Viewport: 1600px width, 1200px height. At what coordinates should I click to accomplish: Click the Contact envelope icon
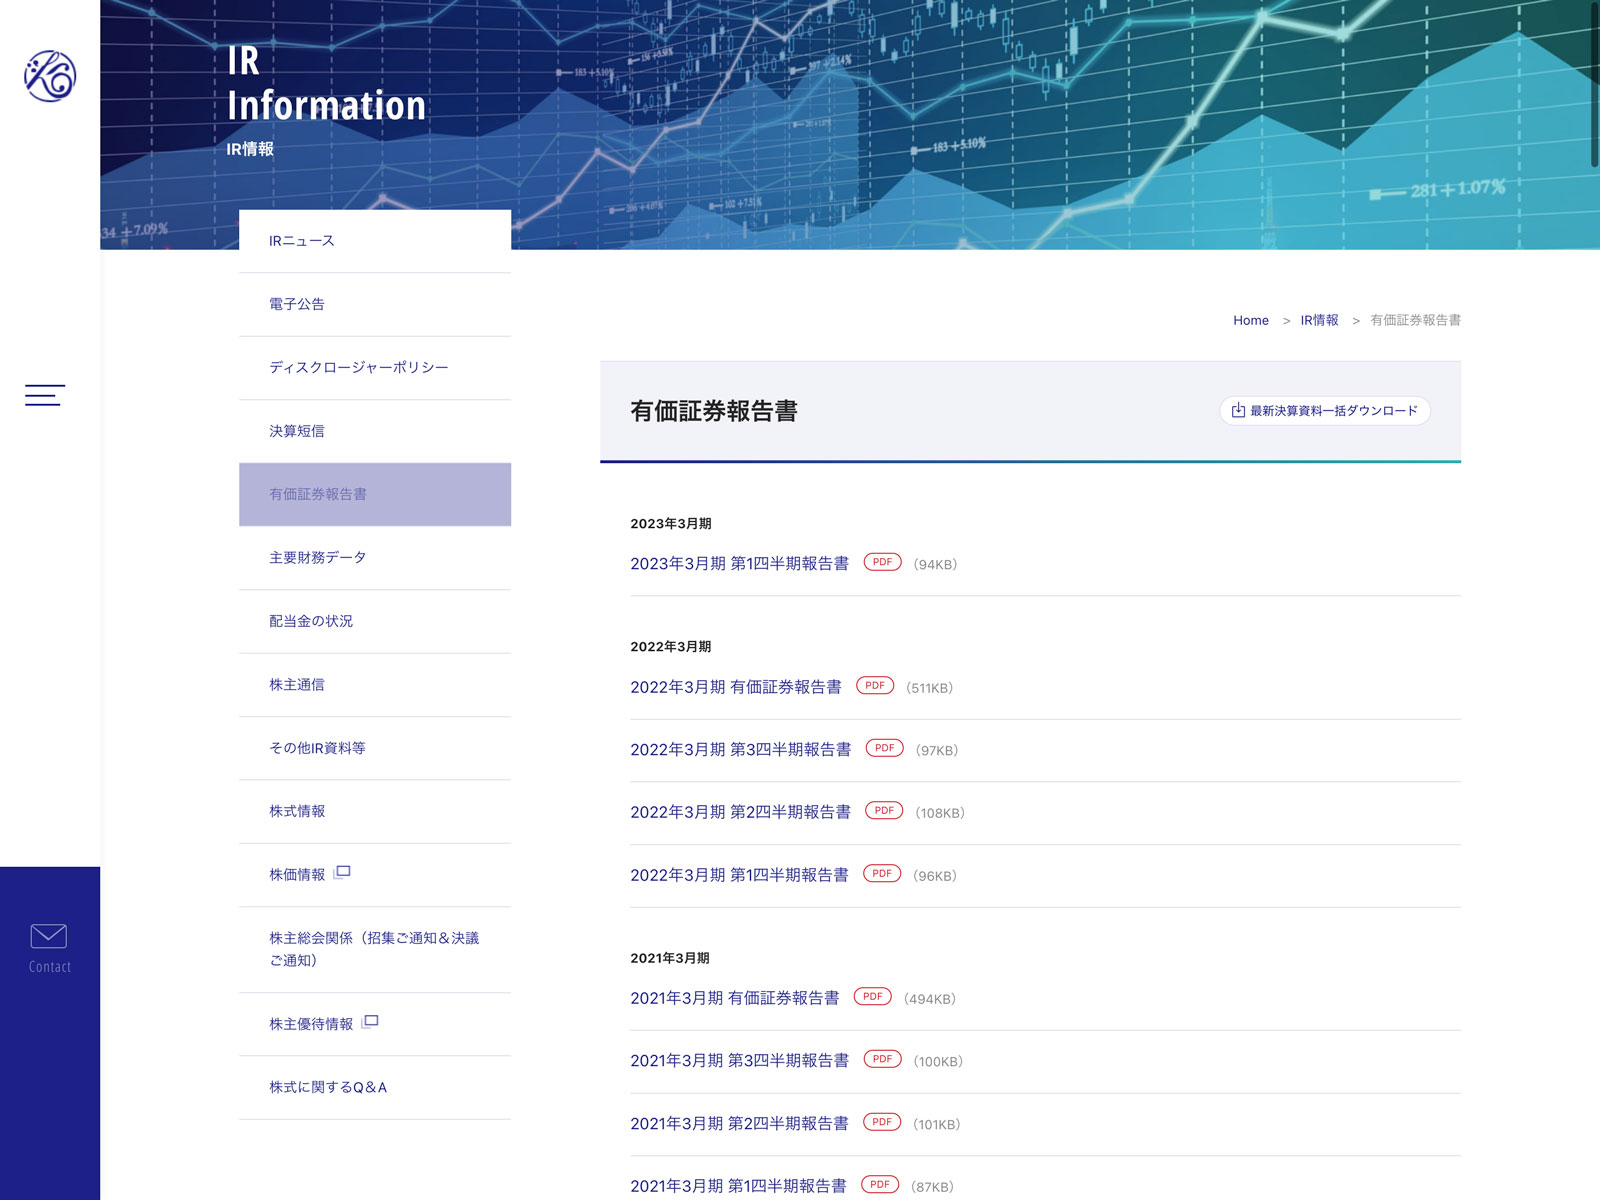coord(49,936)
